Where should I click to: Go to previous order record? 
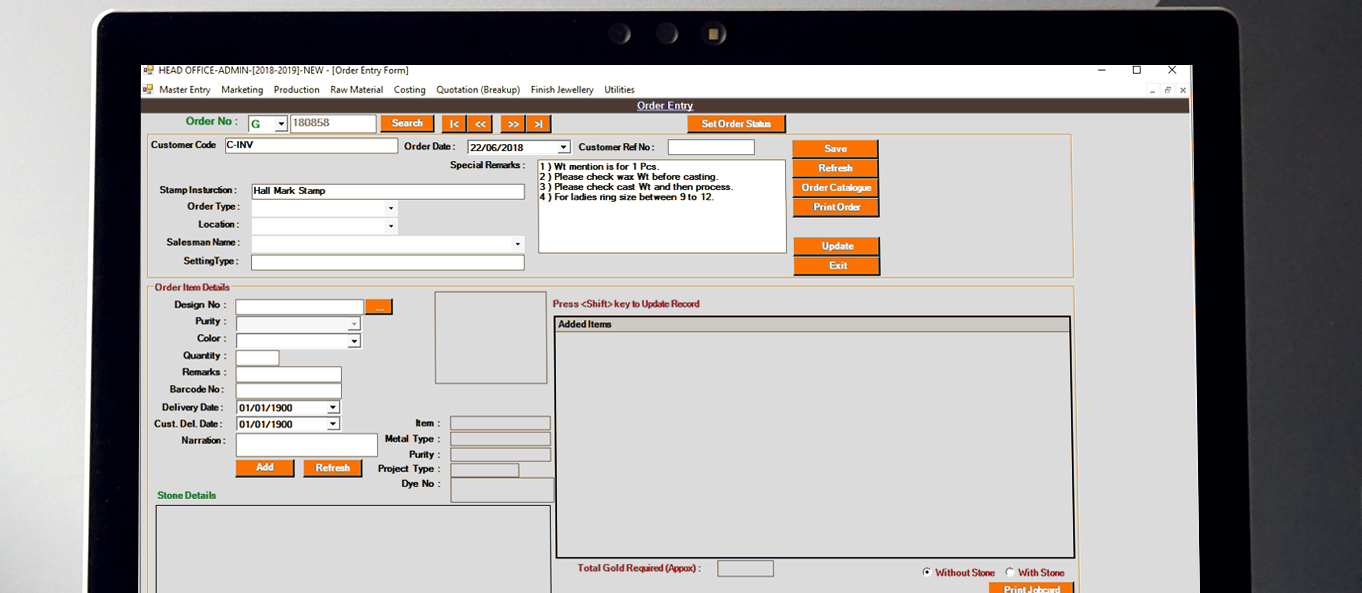pyautogui.click(x=481, y=124)
